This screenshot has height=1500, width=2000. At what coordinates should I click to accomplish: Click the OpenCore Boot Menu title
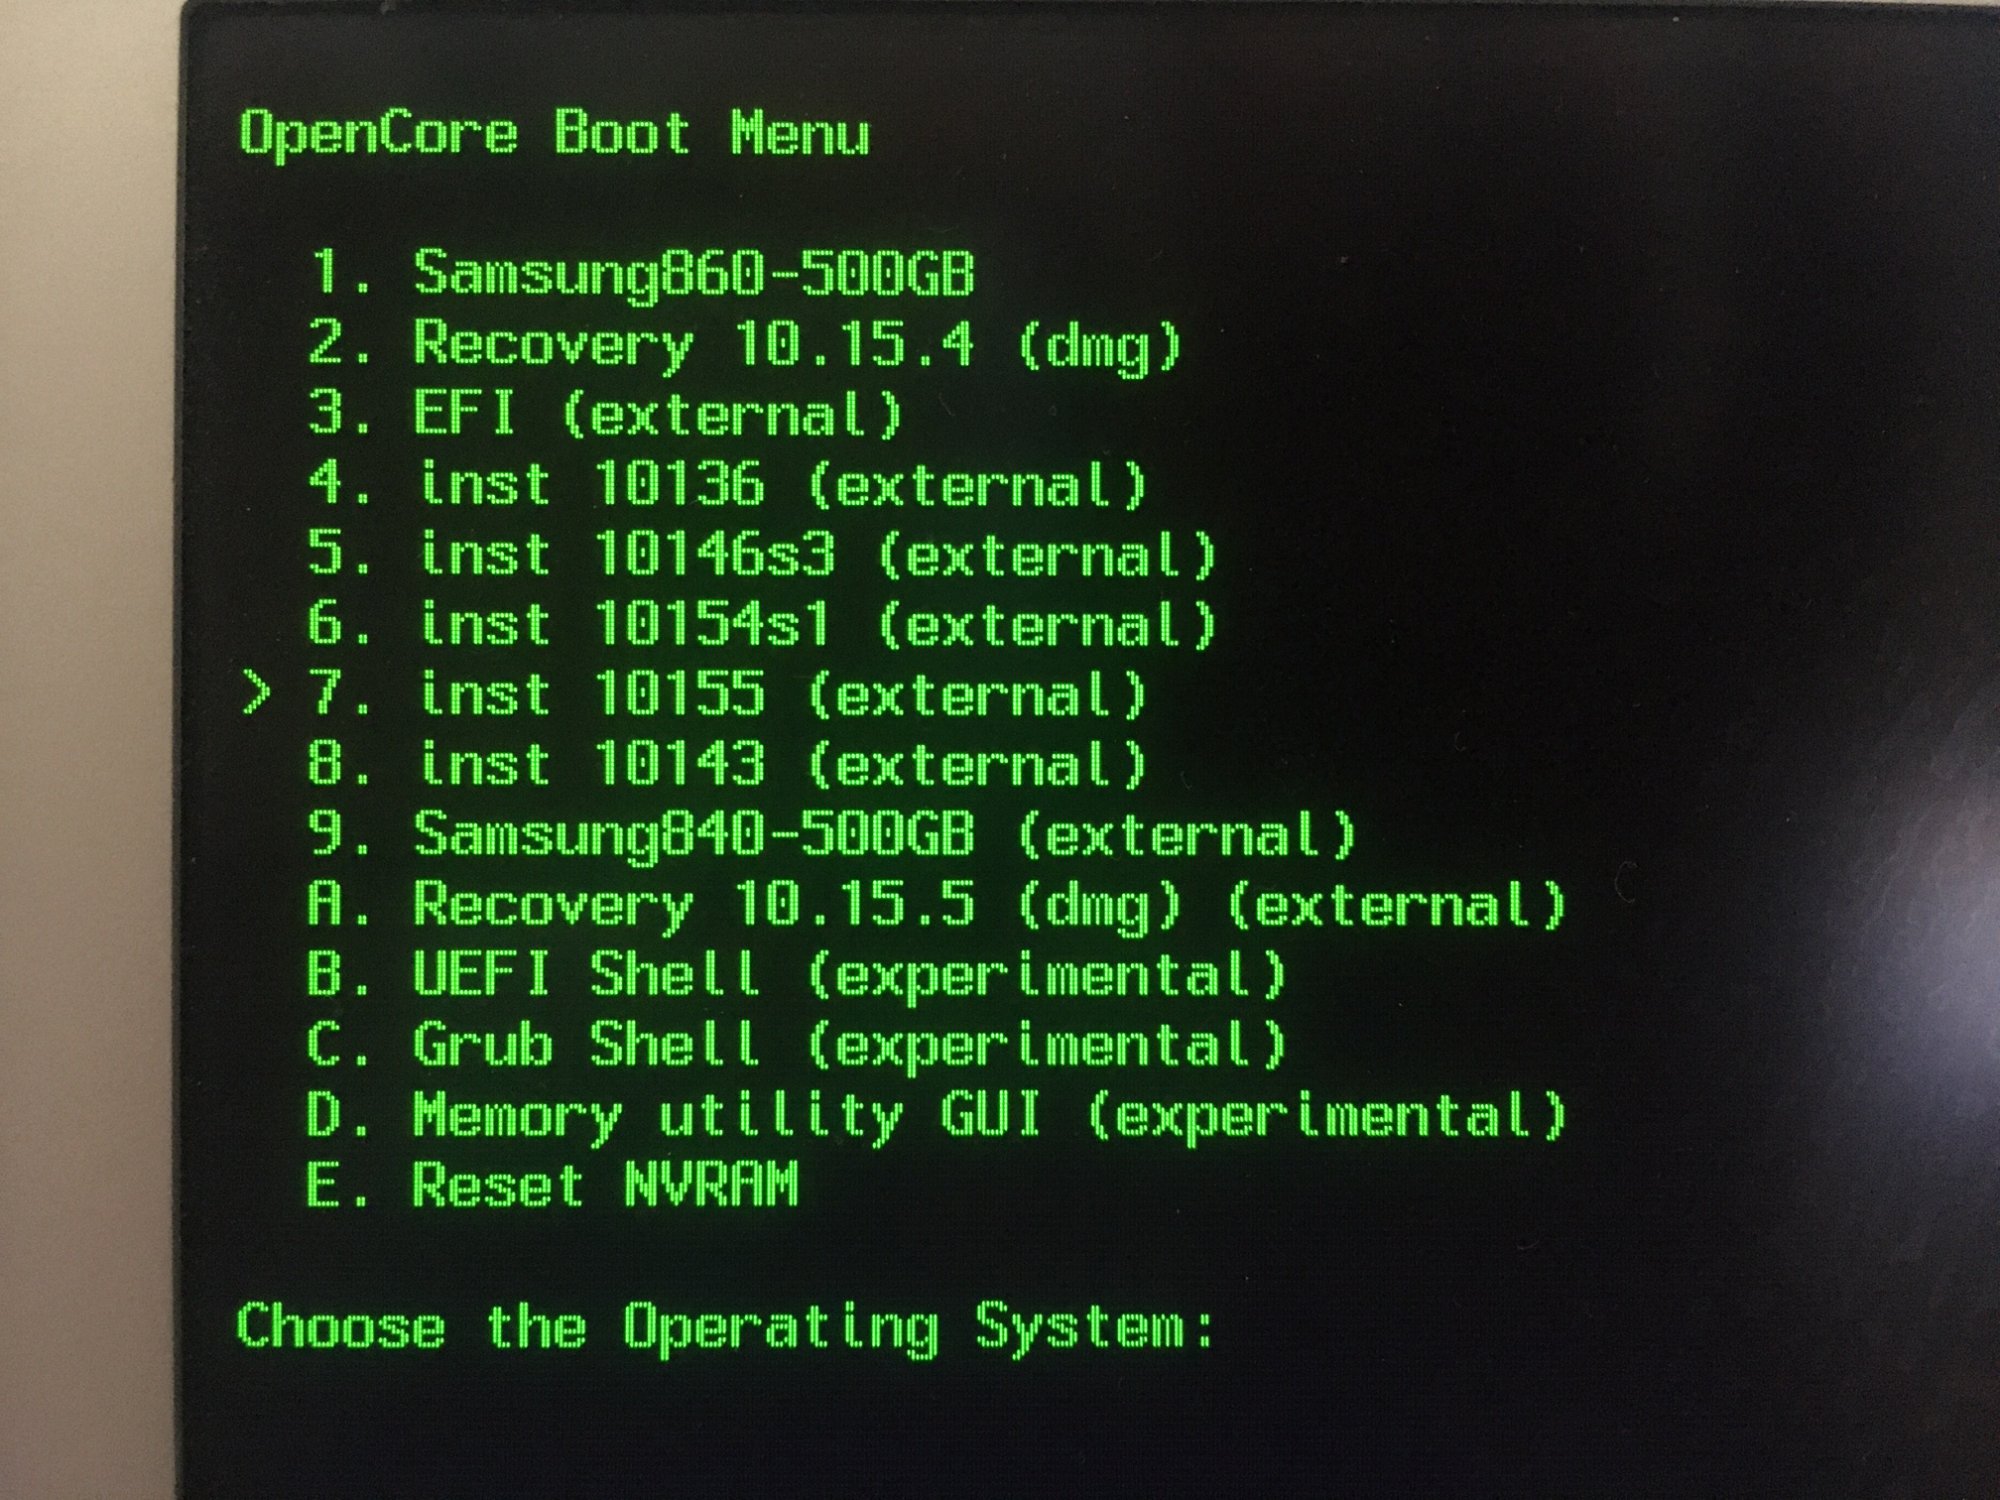pyautogui.click(x=554, y=135)
